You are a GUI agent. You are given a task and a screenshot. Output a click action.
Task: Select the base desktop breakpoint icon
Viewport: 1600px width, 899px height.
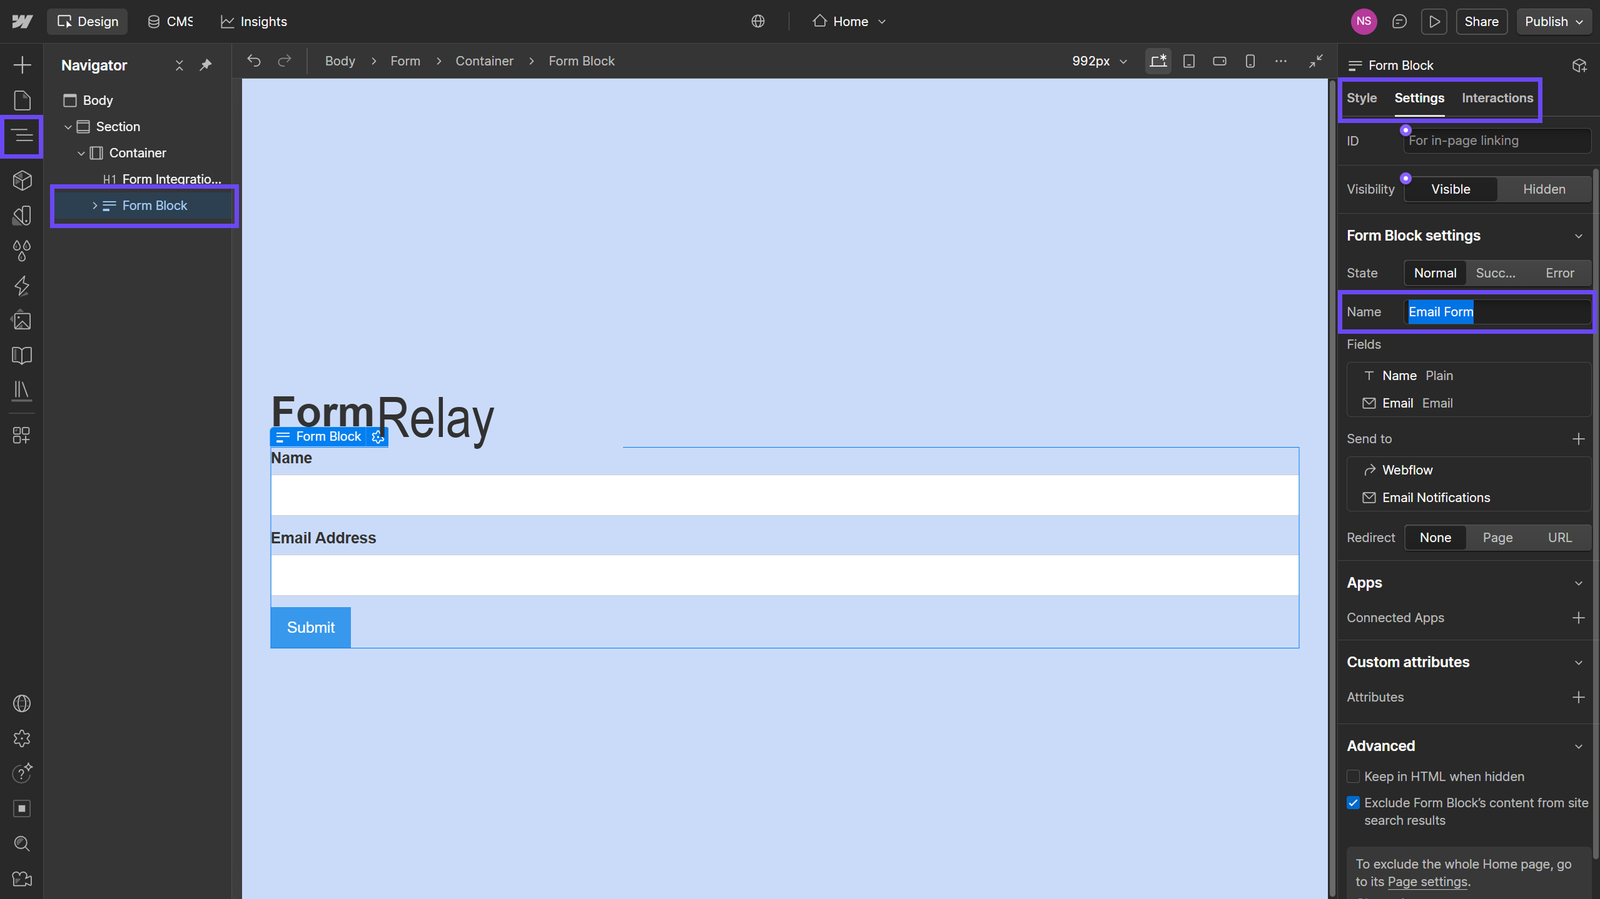pos(1158,61)
